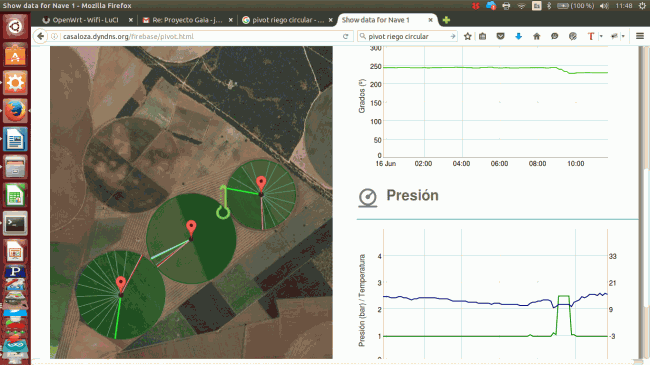Open a new tab with green plus
This screenshot has height=365, width=650.
[x=446, y=20]
